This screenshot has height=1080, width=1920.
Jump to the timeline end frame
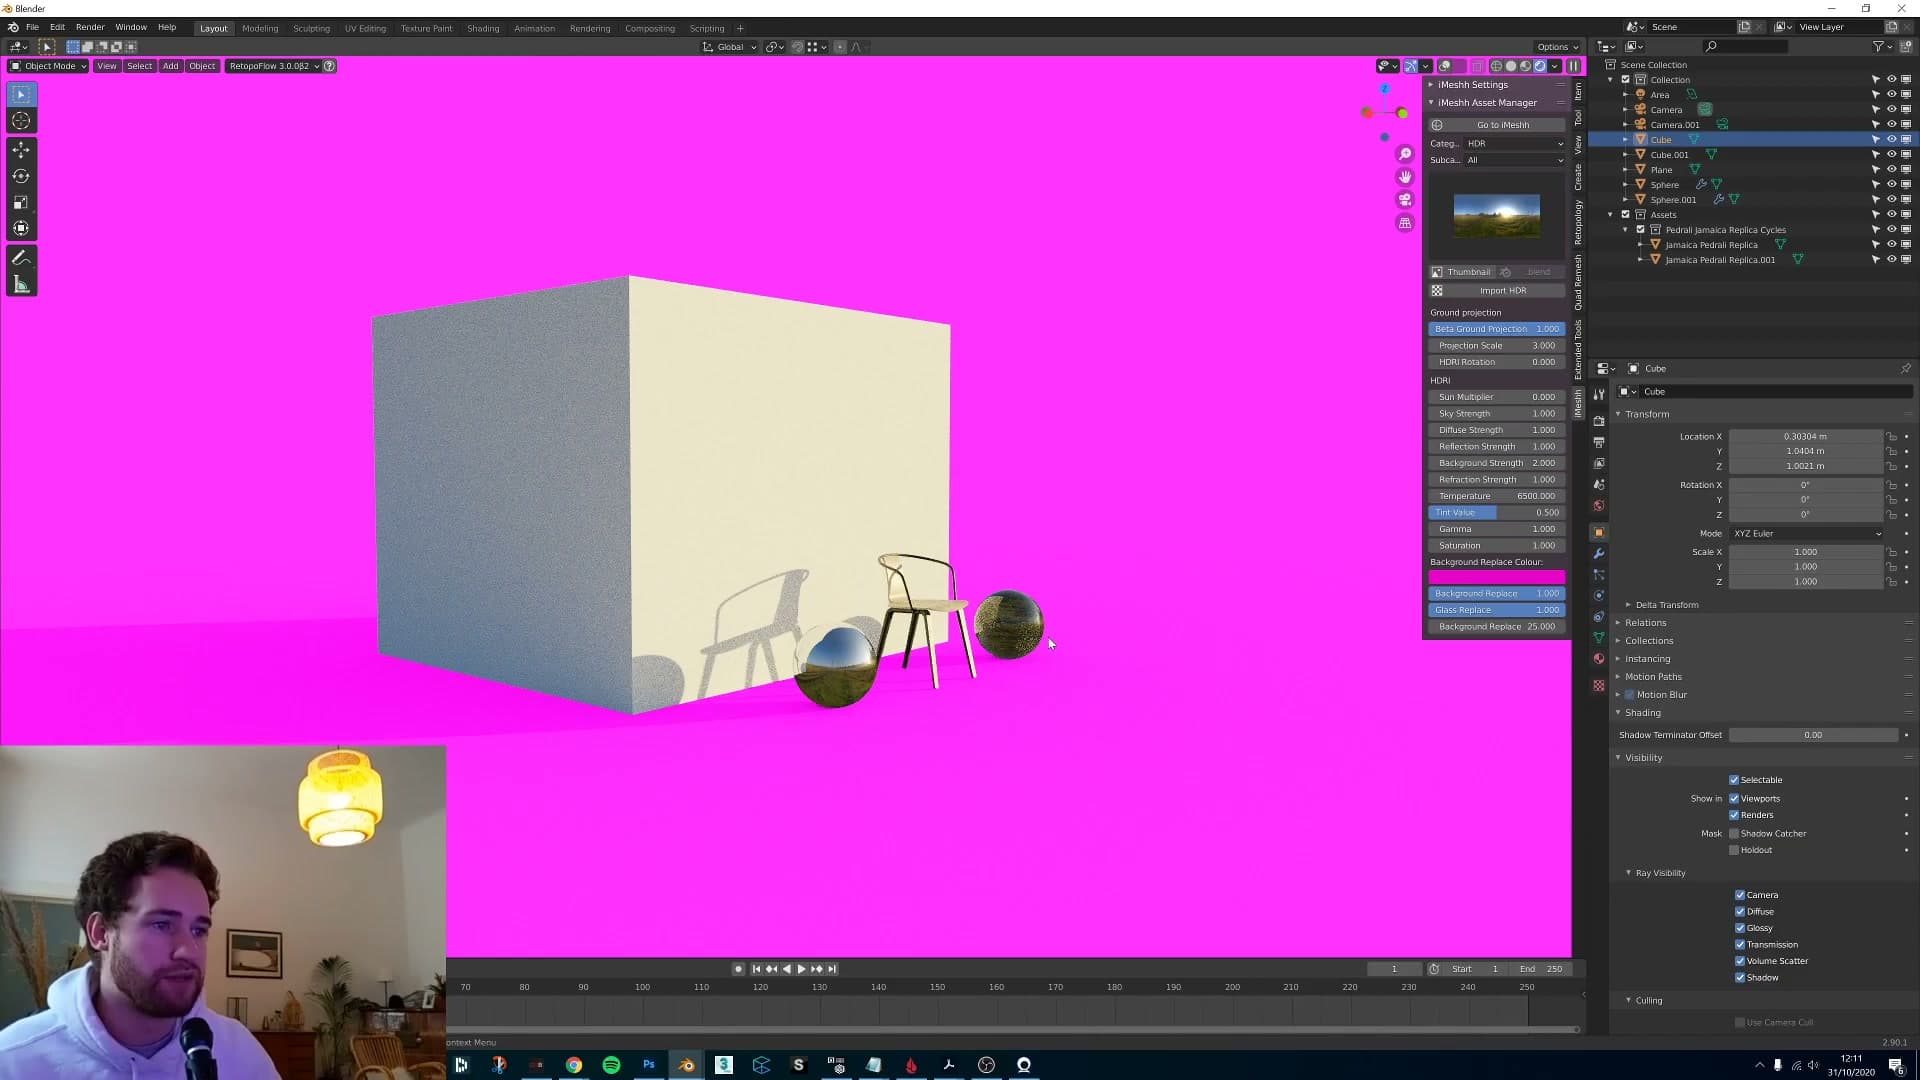[832, 969]
